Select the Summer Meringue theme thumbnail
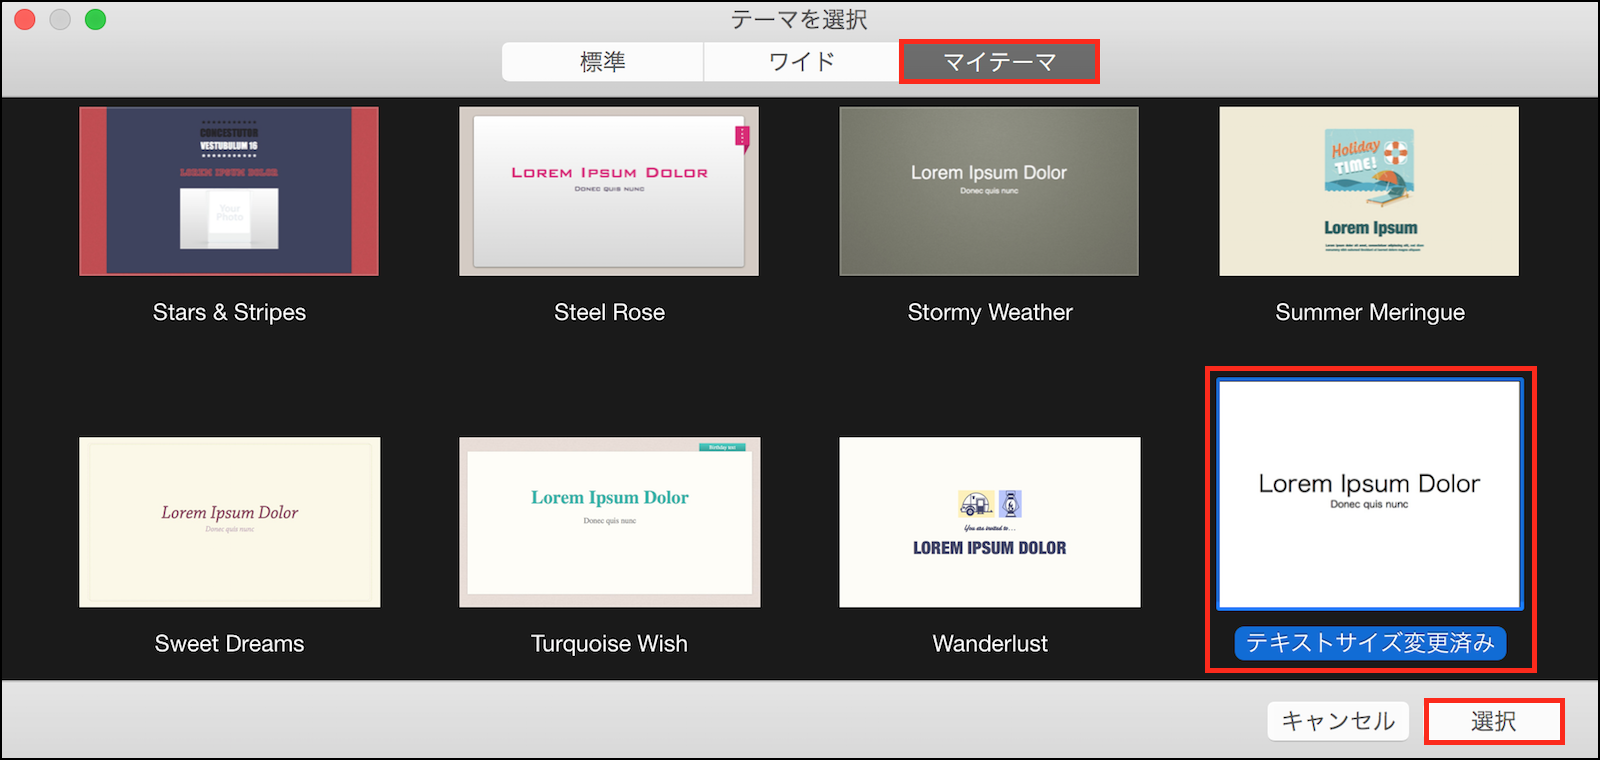This screenshot has width=1600, height=760. [x=1369, y=191]
